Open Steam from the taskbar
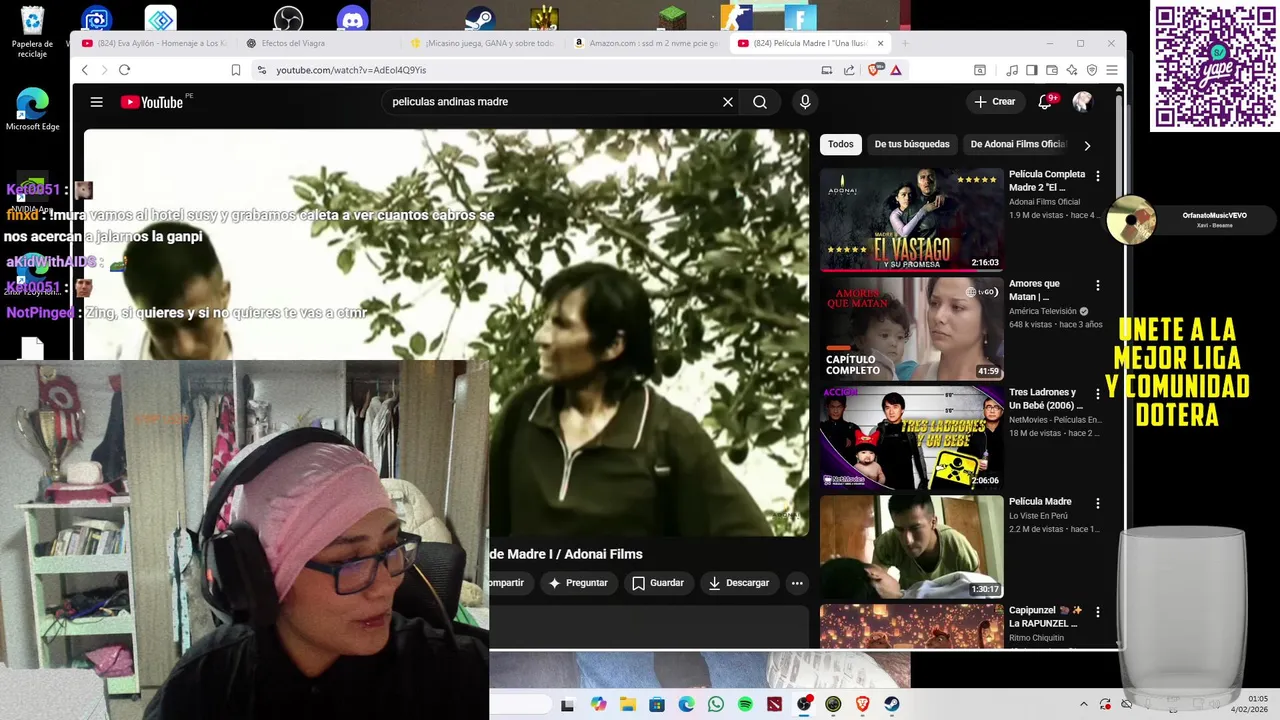 (892, 704)
